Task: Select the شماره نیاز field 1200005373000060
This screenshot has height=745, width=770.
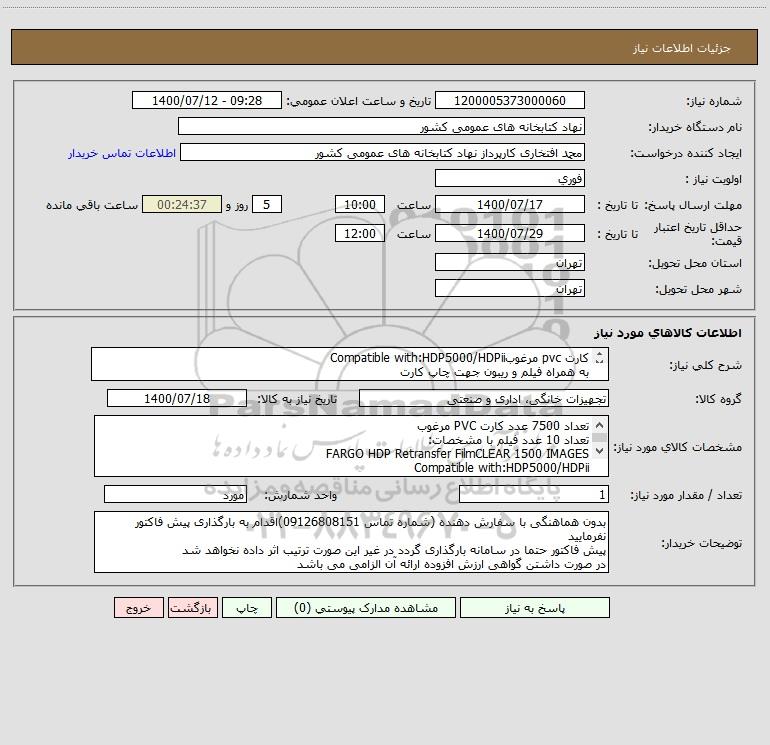Action: pos(510,100)
